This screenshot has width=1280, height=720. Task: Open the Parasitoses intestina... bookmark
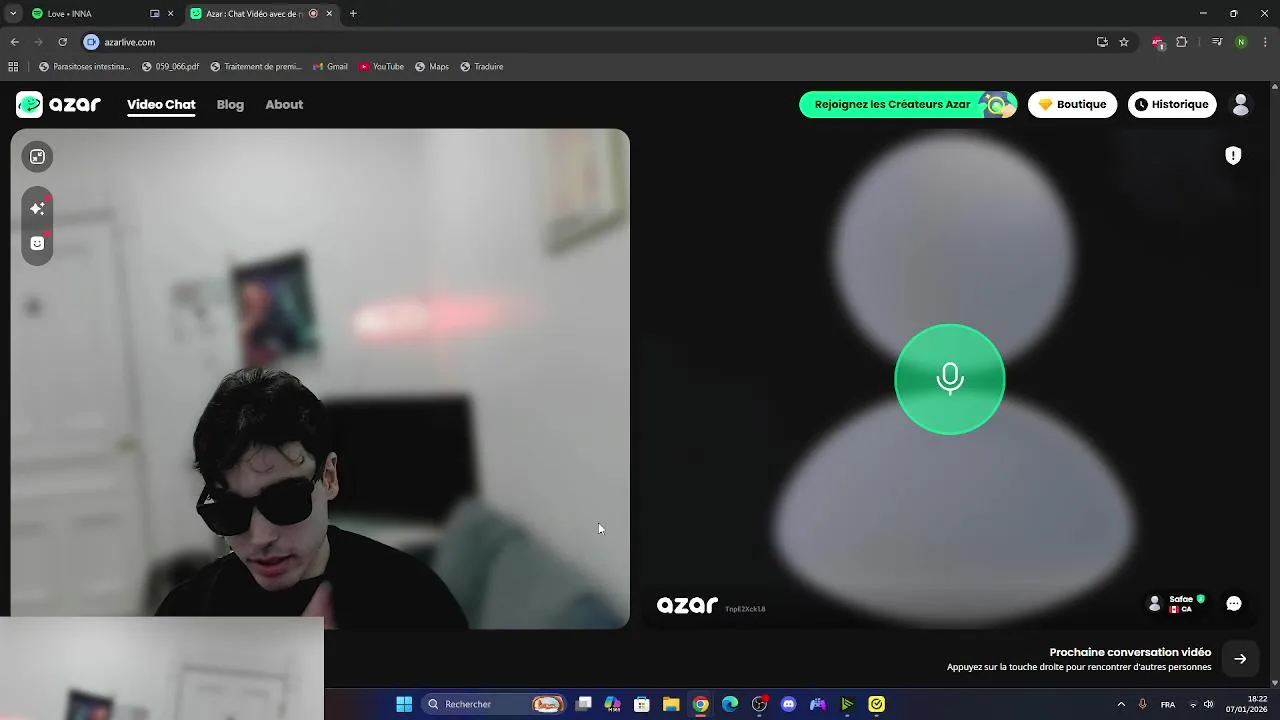click(x=84, y=67)
